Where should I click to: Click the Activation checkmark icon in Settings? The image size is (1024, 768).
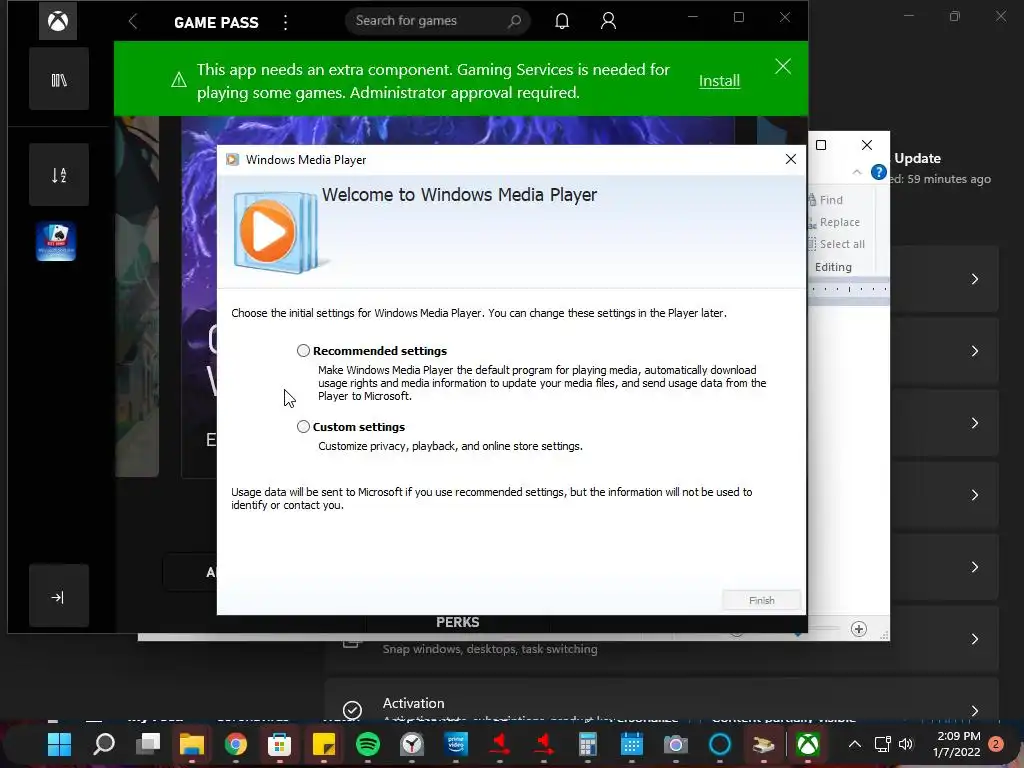[x=352, y=710]
